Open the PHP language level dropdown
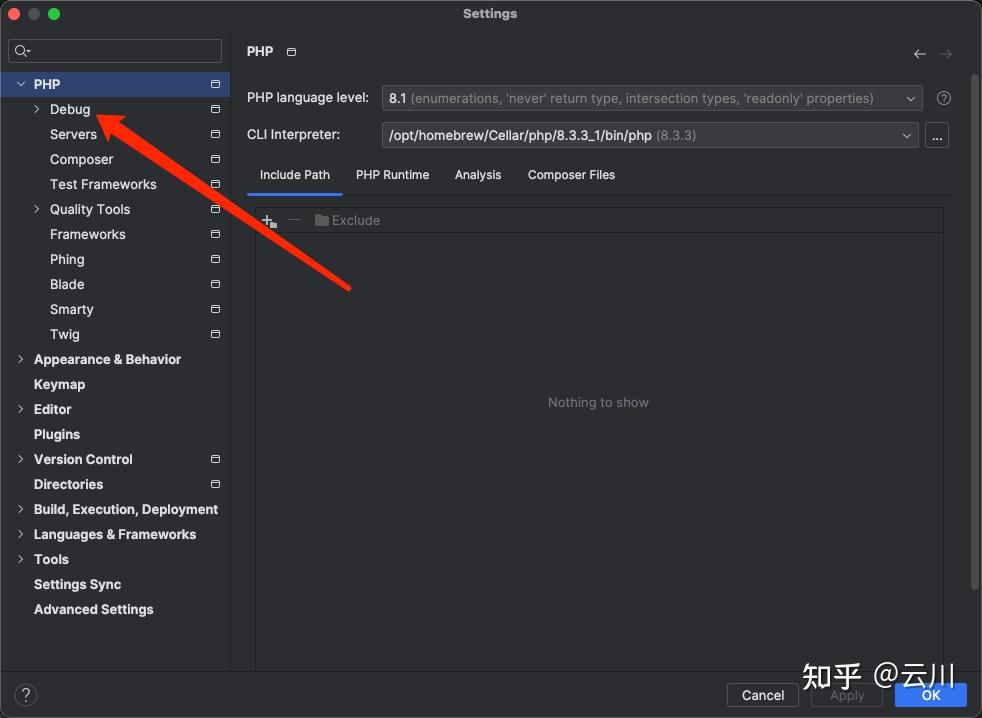Image resolution: width=982 pixels, height=718 pixels. click(652, 98)
